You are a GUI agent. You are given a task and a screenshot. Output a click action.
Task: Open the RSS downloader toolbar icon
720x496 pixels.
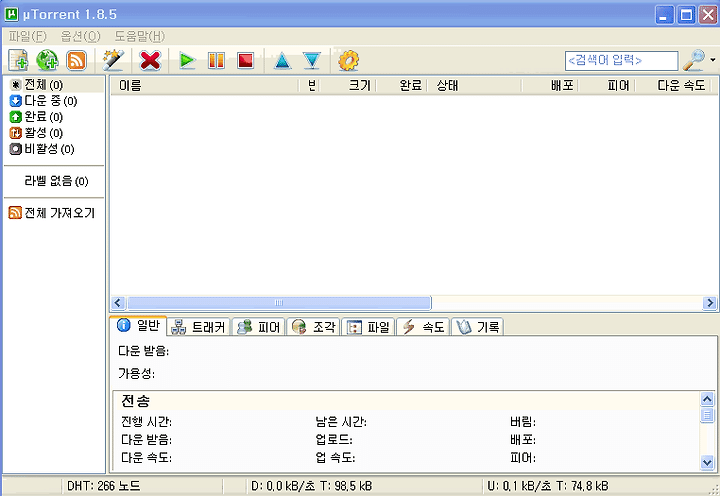click(76, 60)
